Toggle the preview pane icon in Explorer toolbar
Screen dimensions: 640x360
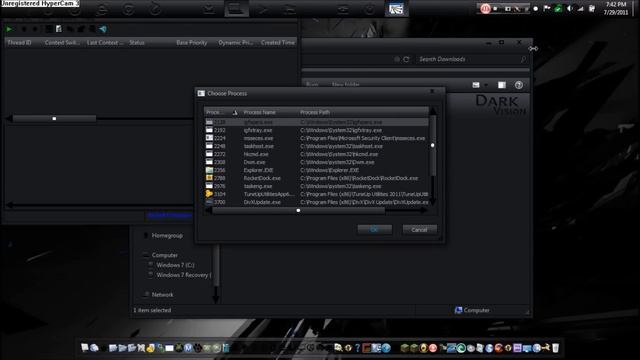[502, 85]
